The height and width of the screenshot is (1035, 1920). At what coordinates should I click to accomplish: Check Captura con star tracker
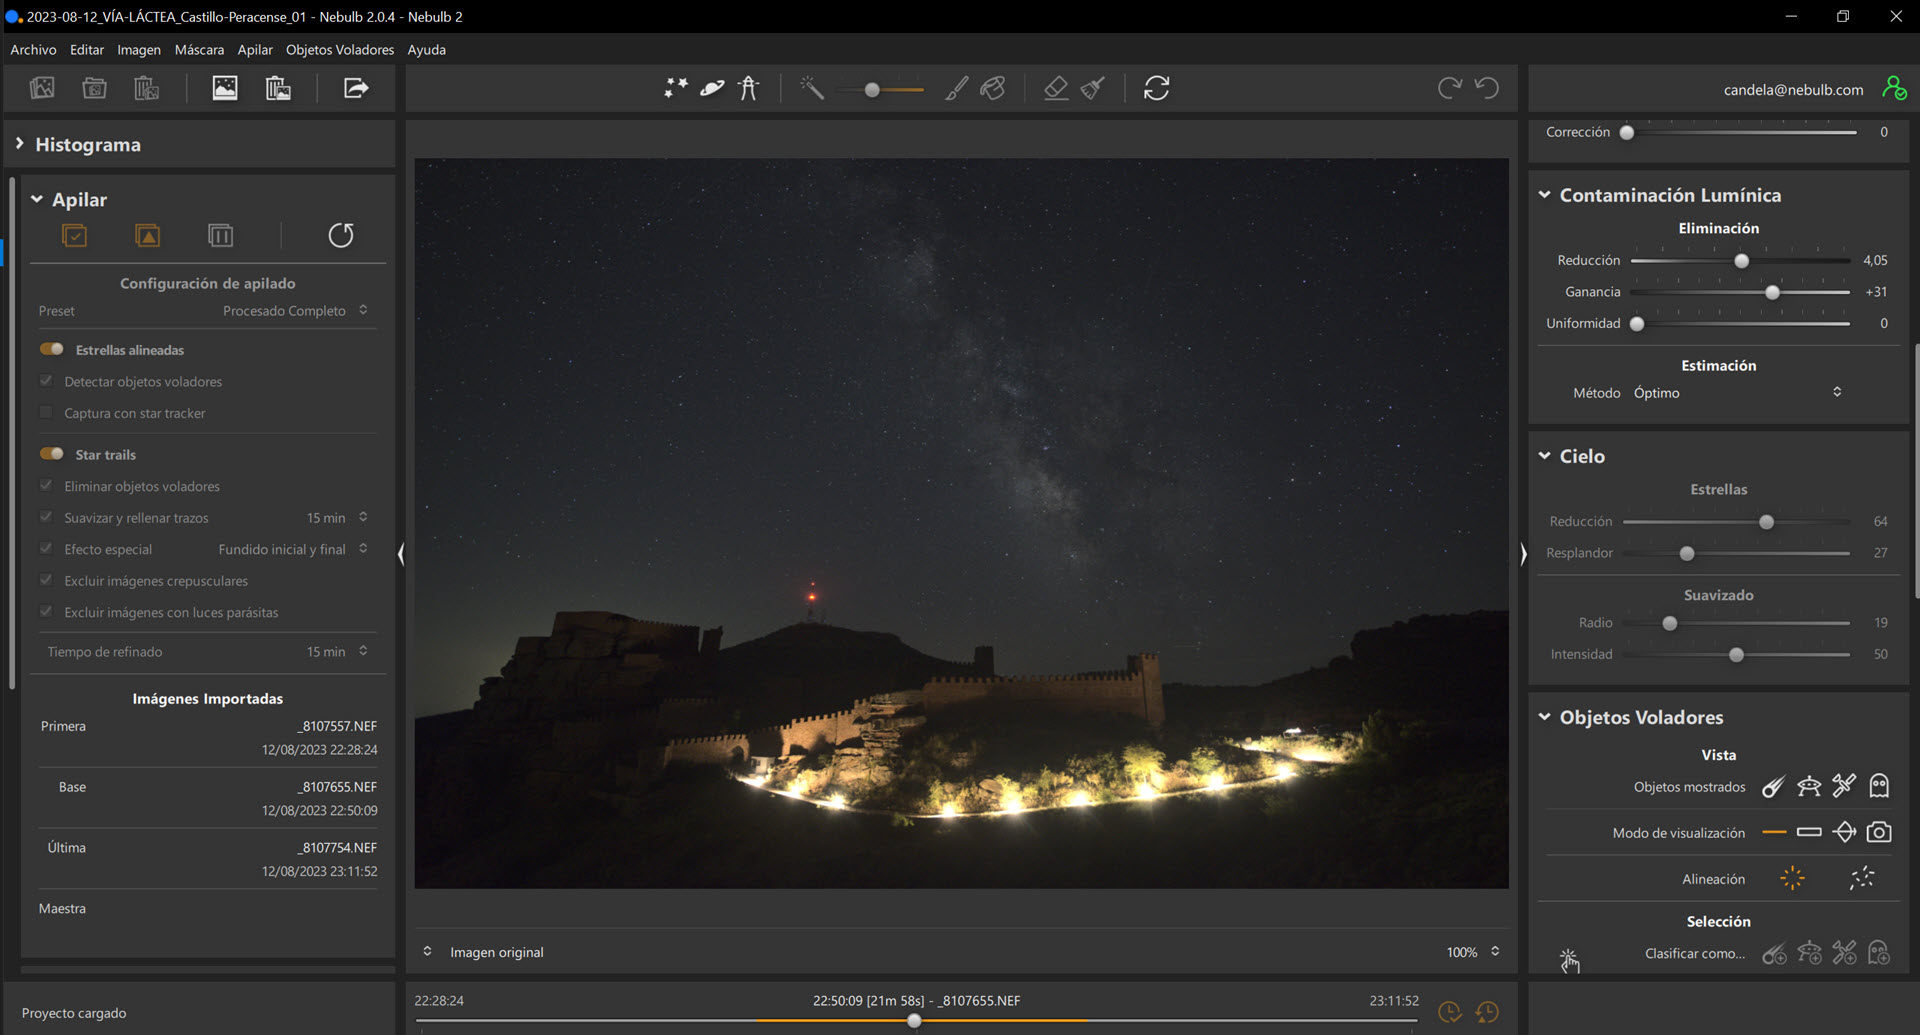coord(46,413)
